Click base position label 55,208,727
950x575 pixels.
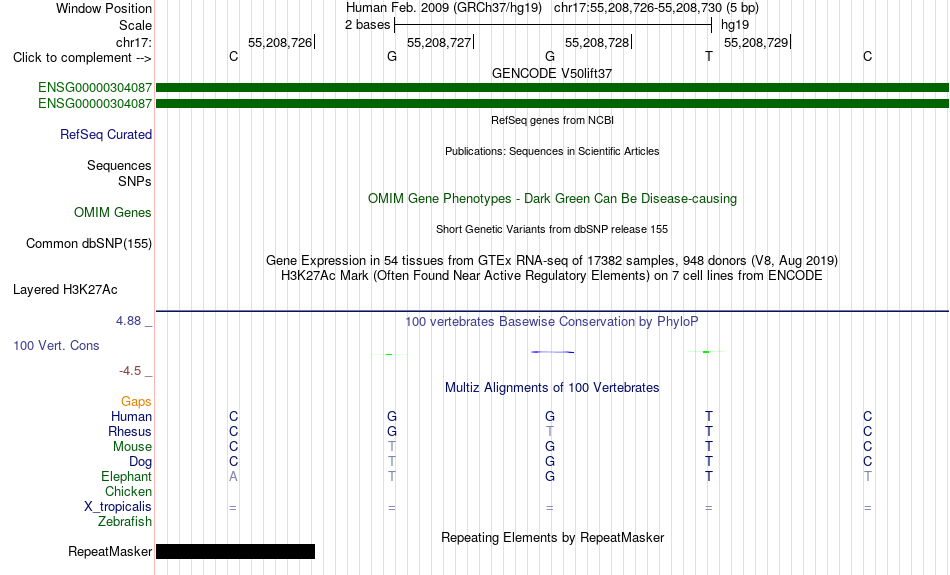pos(439,42)
